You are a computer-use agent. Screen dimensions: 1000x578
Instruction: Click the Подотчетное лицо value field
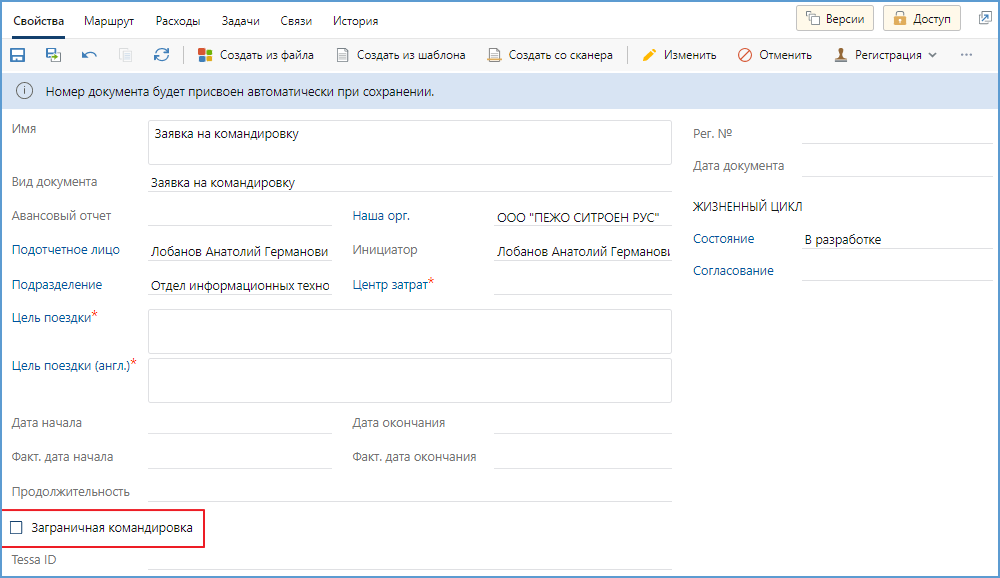tap(240, 251)
